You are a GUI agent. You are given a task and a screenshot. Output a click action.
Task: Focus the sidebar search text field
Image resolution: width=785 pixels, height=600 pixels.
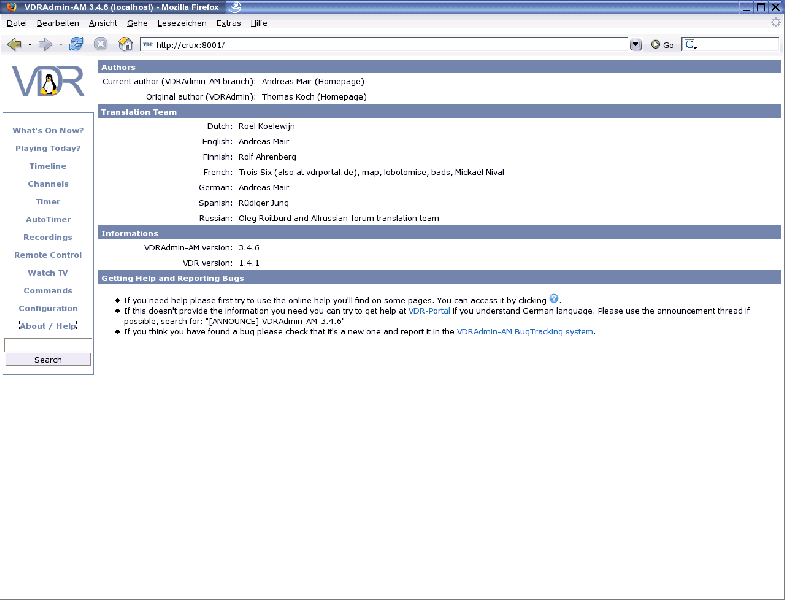point(48,345)
